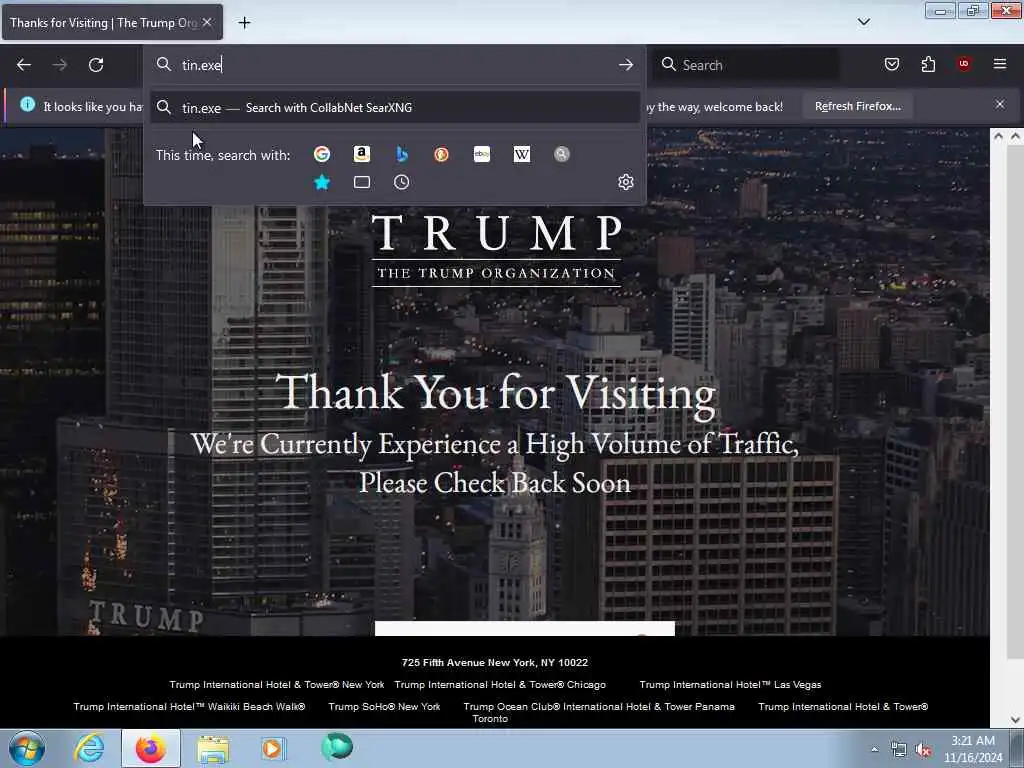Dismiss the Refresh Firefox notification bar
Screen dimensions: 1024x768
1000,104
